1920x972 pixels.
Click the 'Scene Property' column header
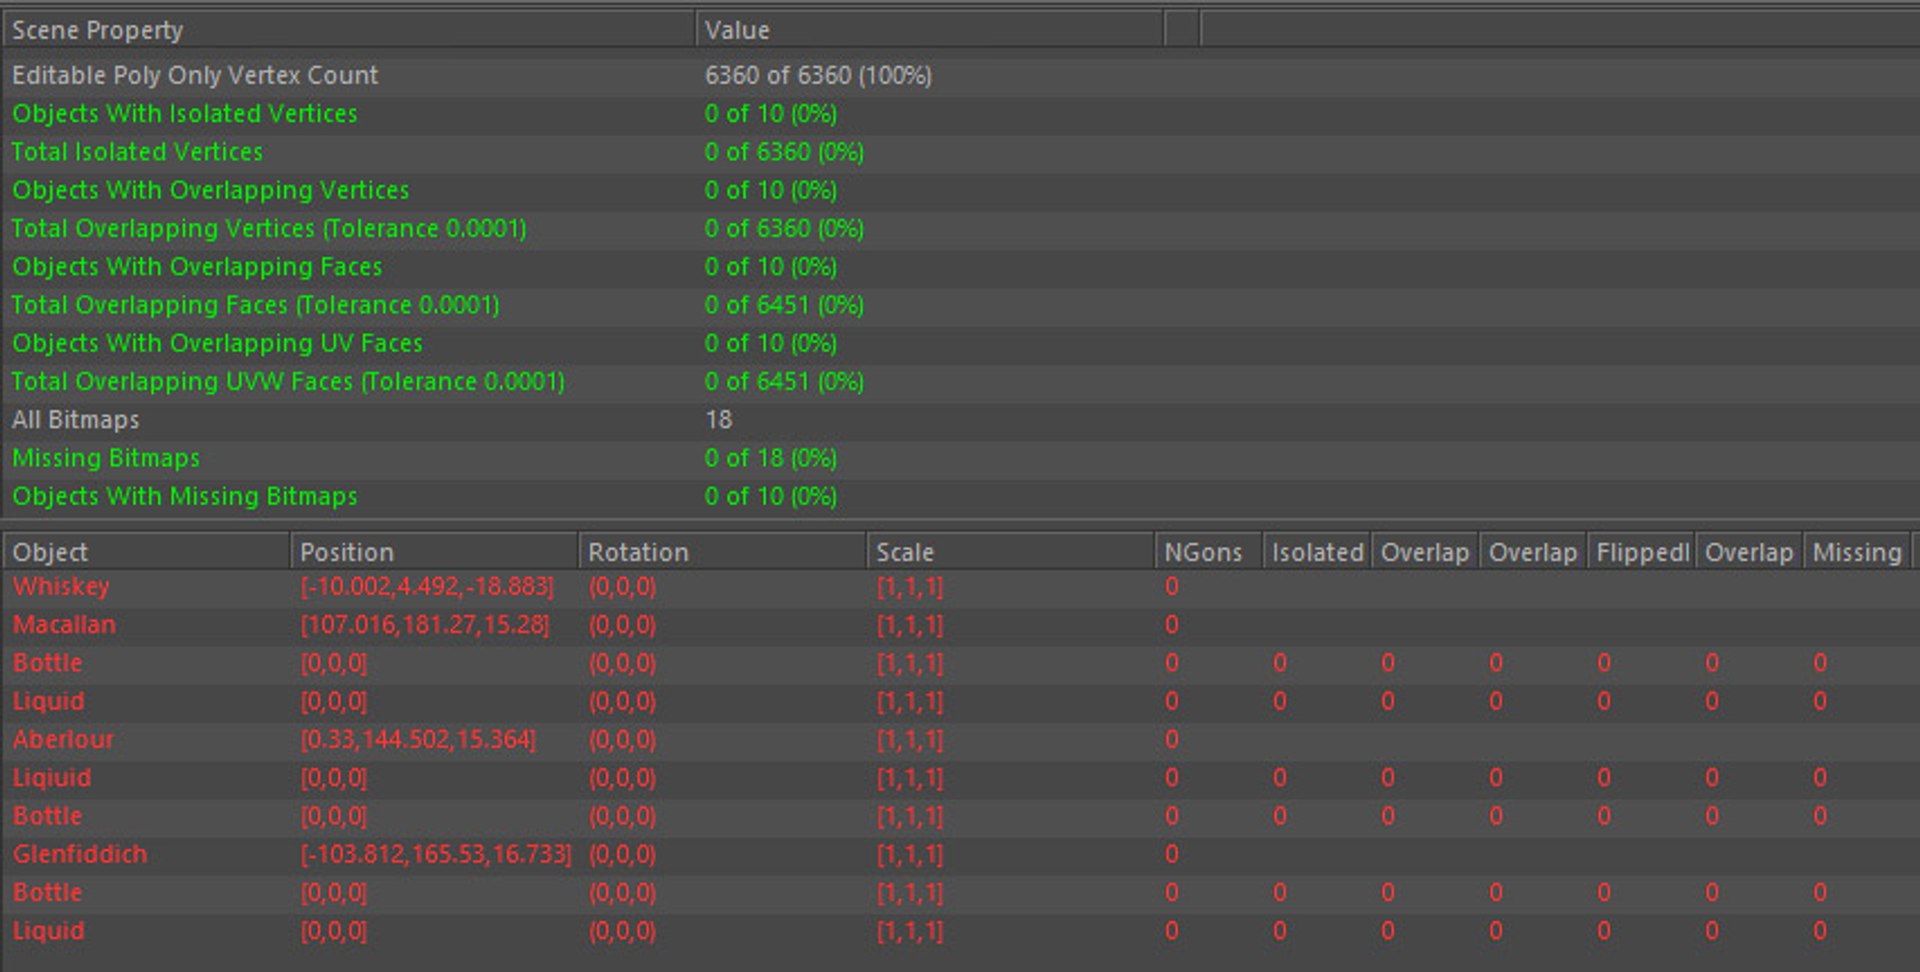click(348, 30)
